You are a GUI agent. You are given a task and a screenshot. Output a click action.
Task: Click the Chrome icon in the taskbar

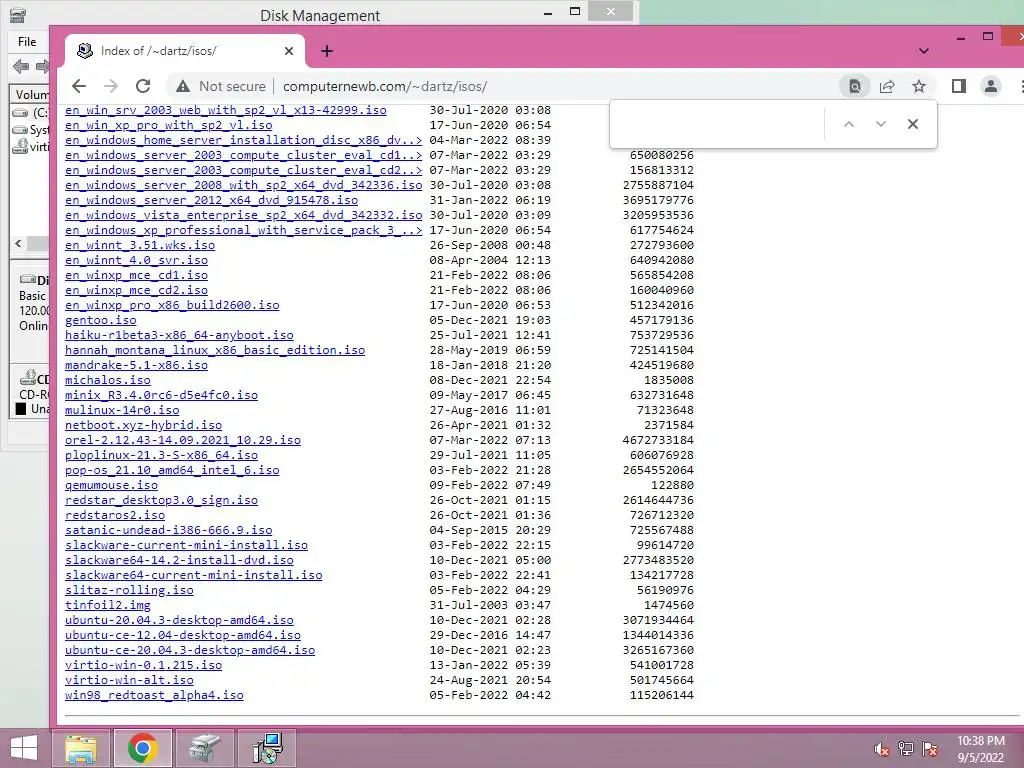[x=143, y=748]
